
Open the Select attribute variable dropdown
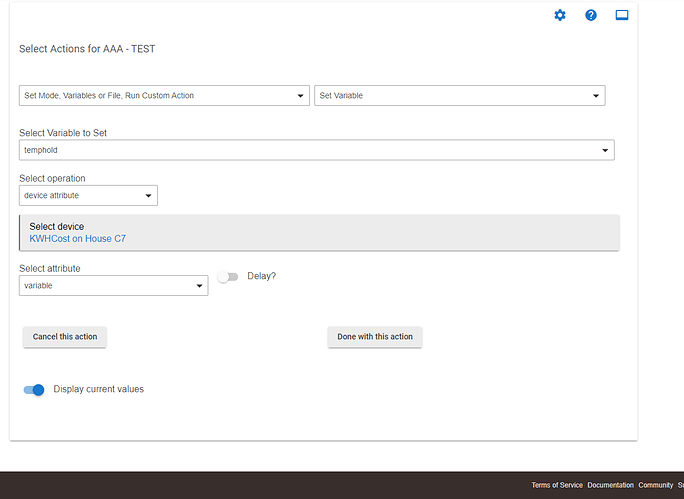click(x=113, y=286)
